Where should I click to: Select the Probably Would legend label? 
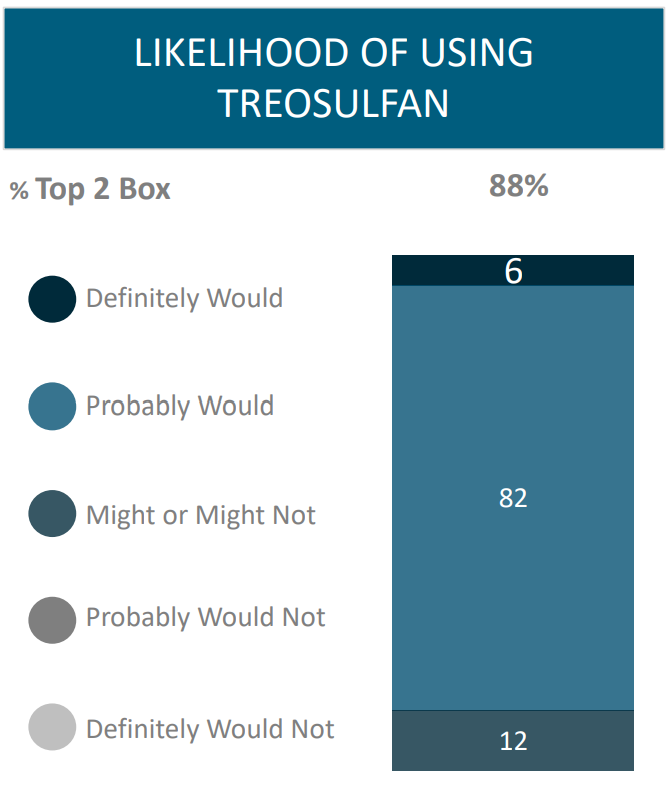click(180, 406)
